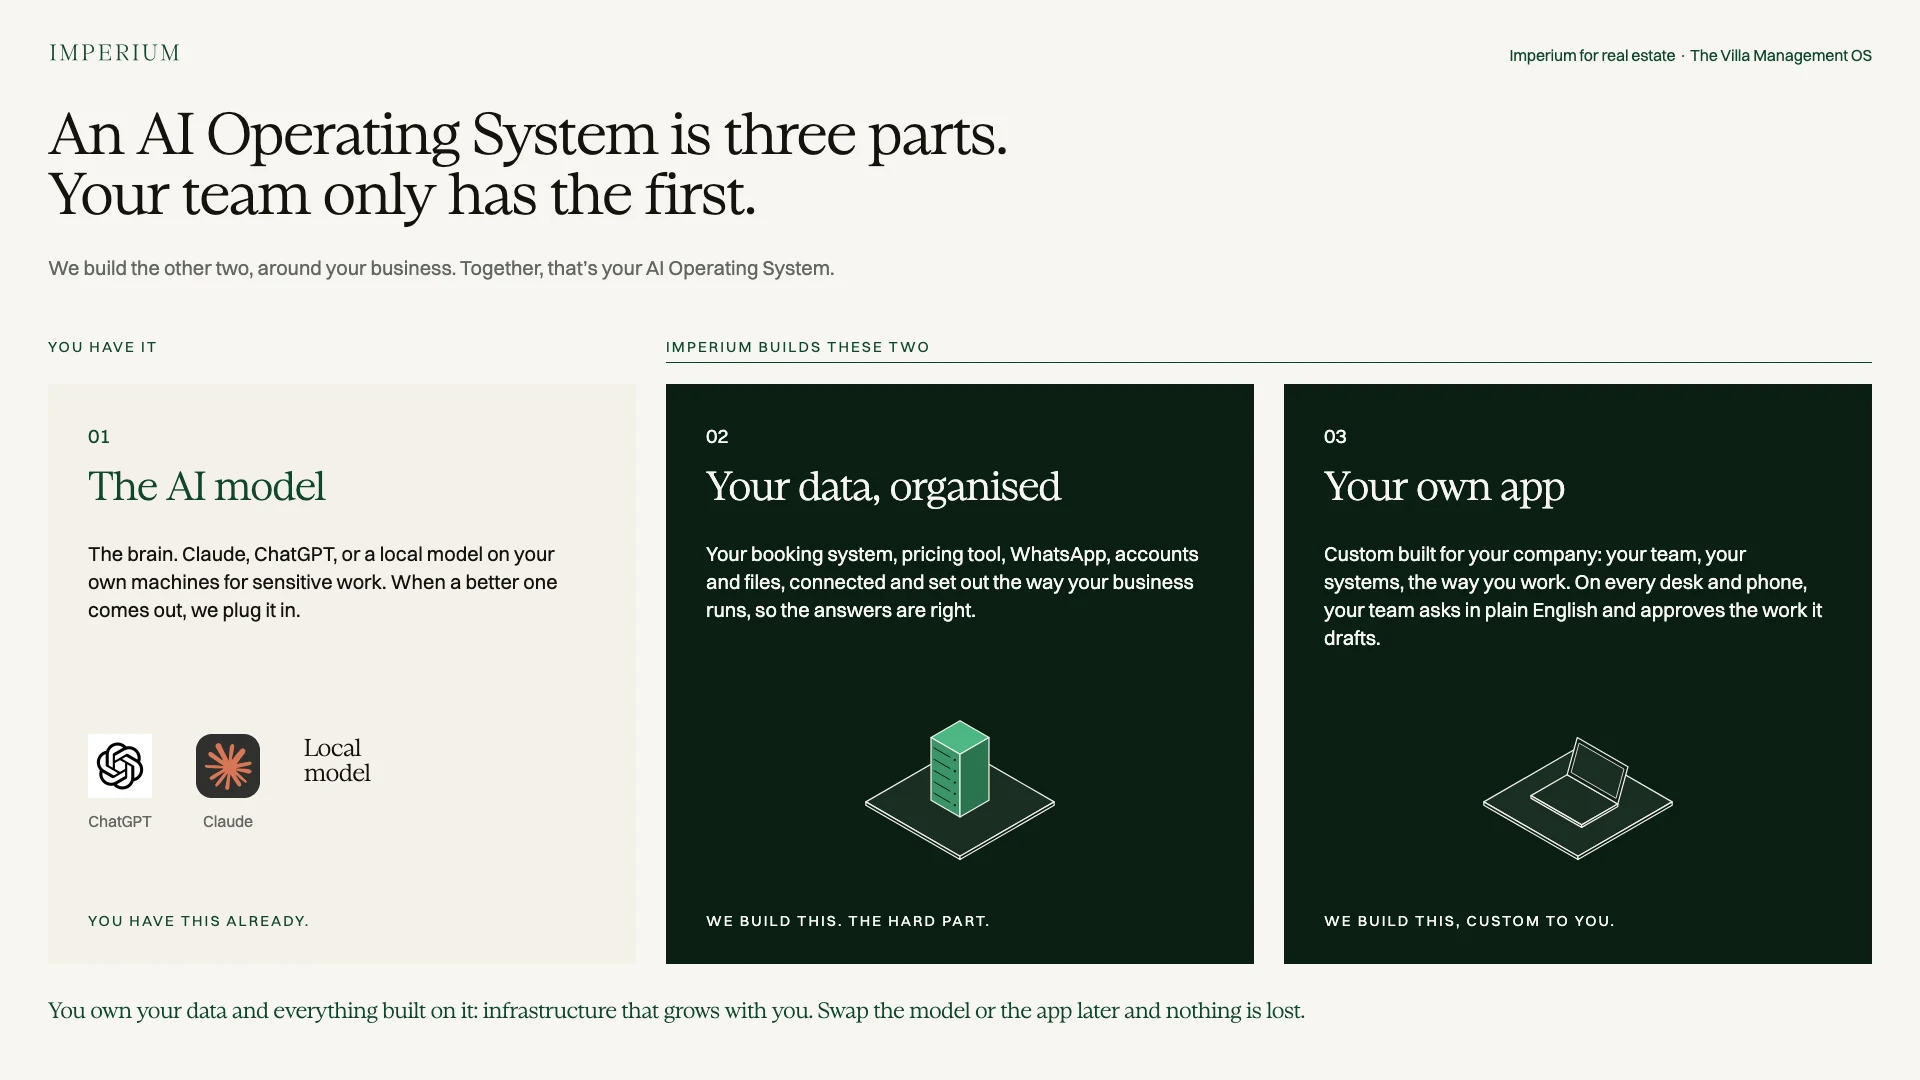Click 'IMPERIUM BUILDS THESE TWO' section label
1920x1080 pixels.
pos(798,347)
